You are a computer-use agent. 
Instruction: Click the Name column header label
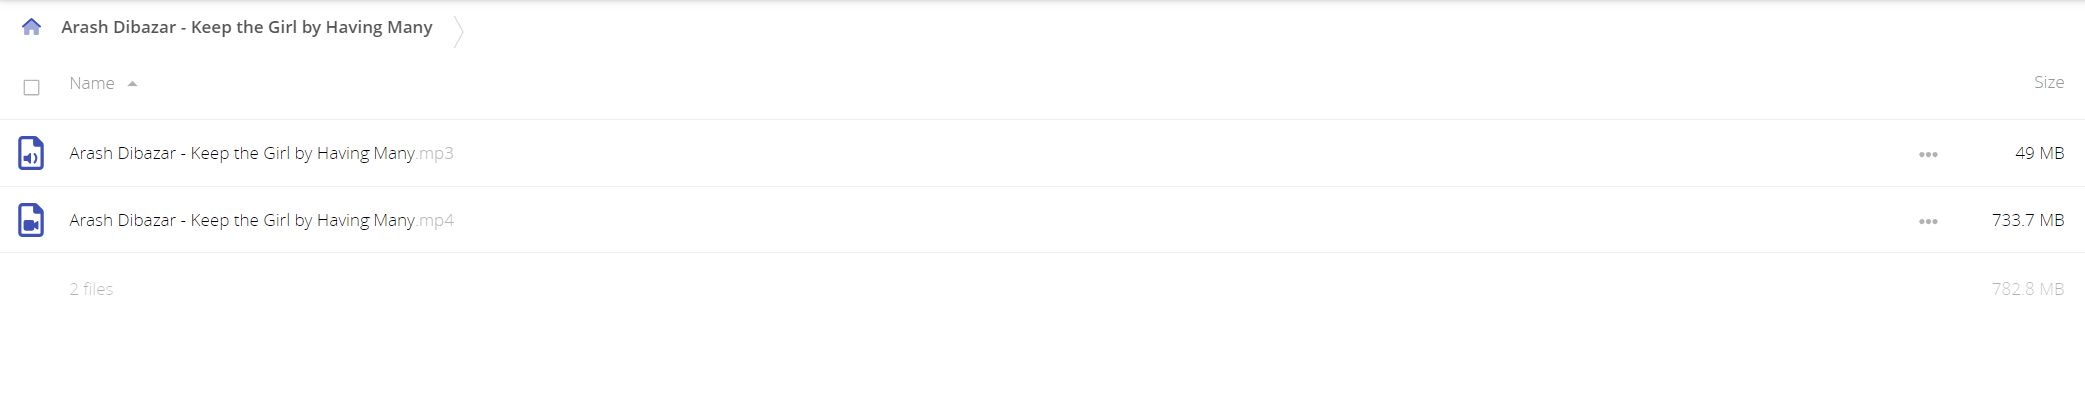tap(92, 83)
